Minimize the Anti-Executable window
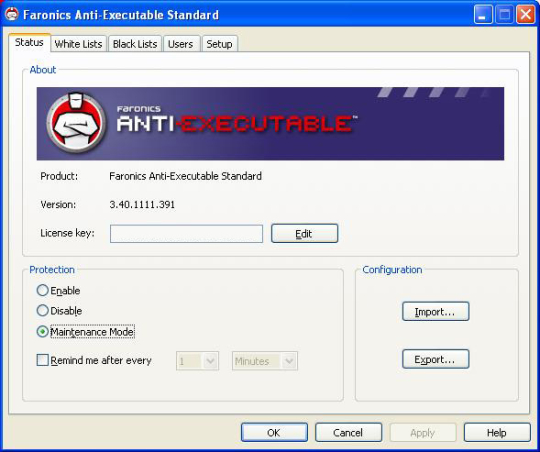The width and height of the screenshot is (540, 452). tap(483, 14)
